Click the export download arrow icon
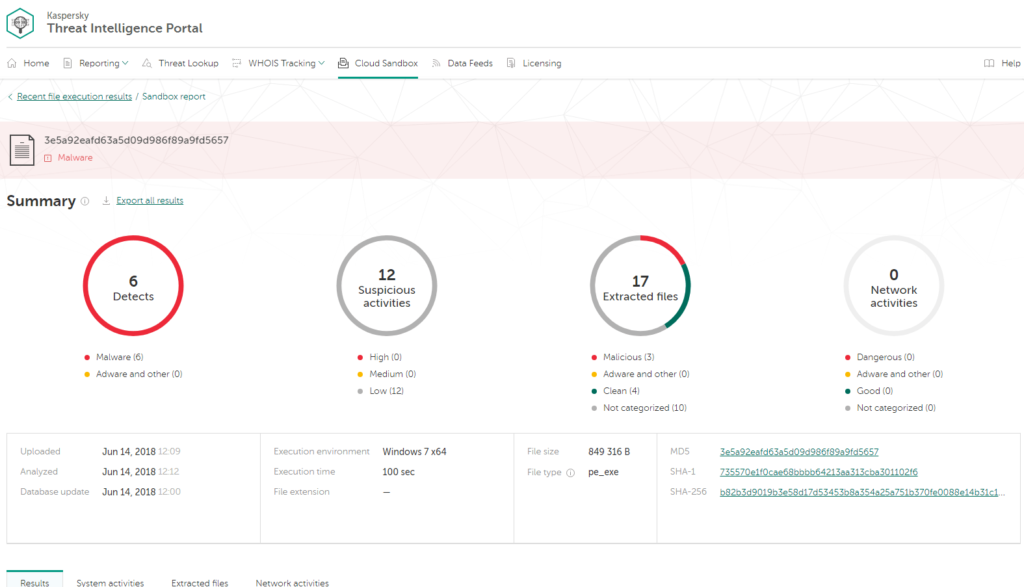The width and height of the screenshot is (1024, 587). click(106, 201)
